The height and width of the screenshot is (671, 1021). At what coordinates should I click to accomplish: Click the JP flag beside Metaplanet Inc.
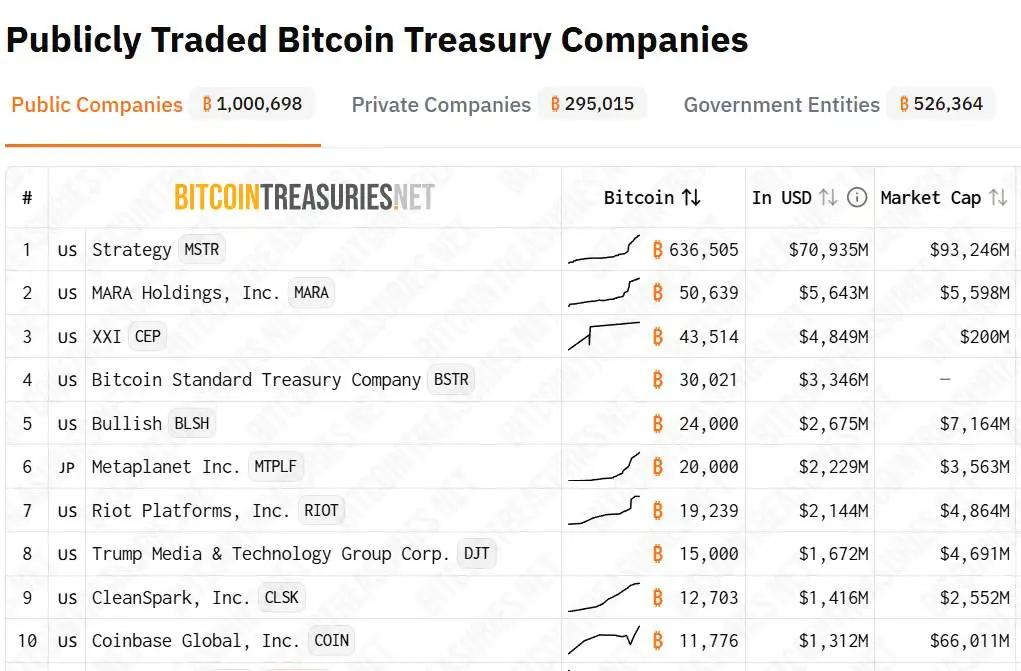click(x=66, y=467)
